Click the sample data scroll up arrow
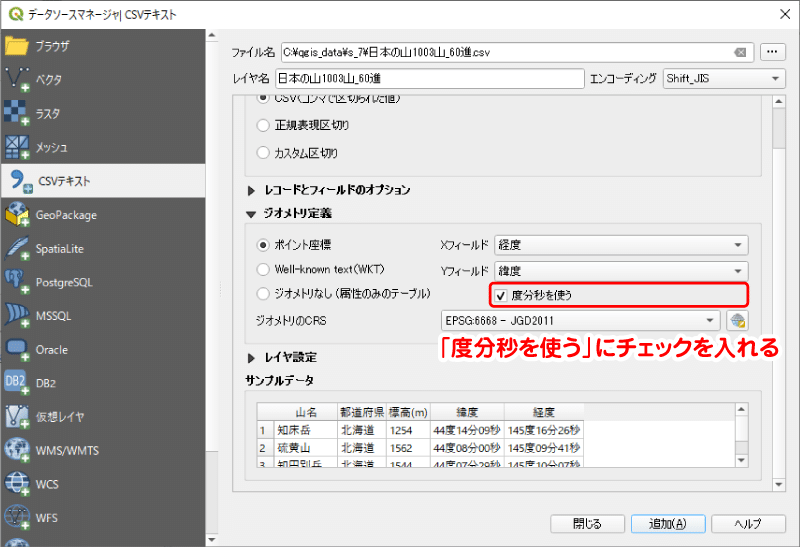800x547 pixels. (741, 409)
